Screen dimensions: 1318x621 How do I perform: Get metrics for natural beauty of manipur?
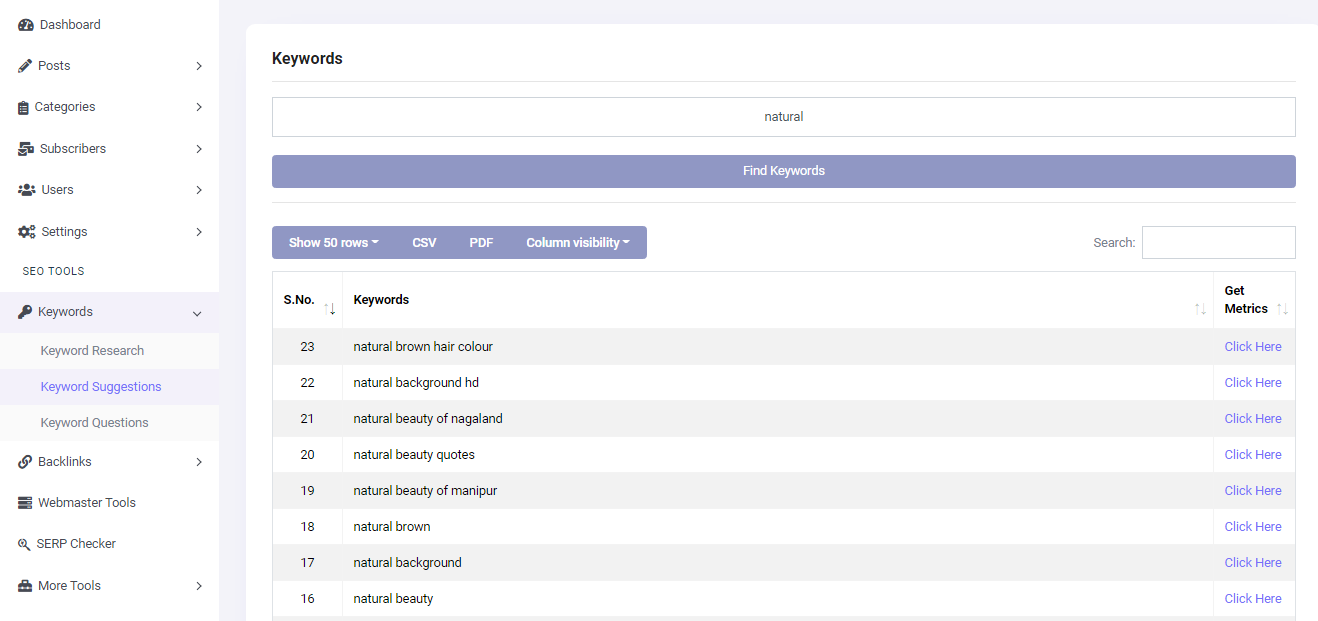click(1253, 491)
